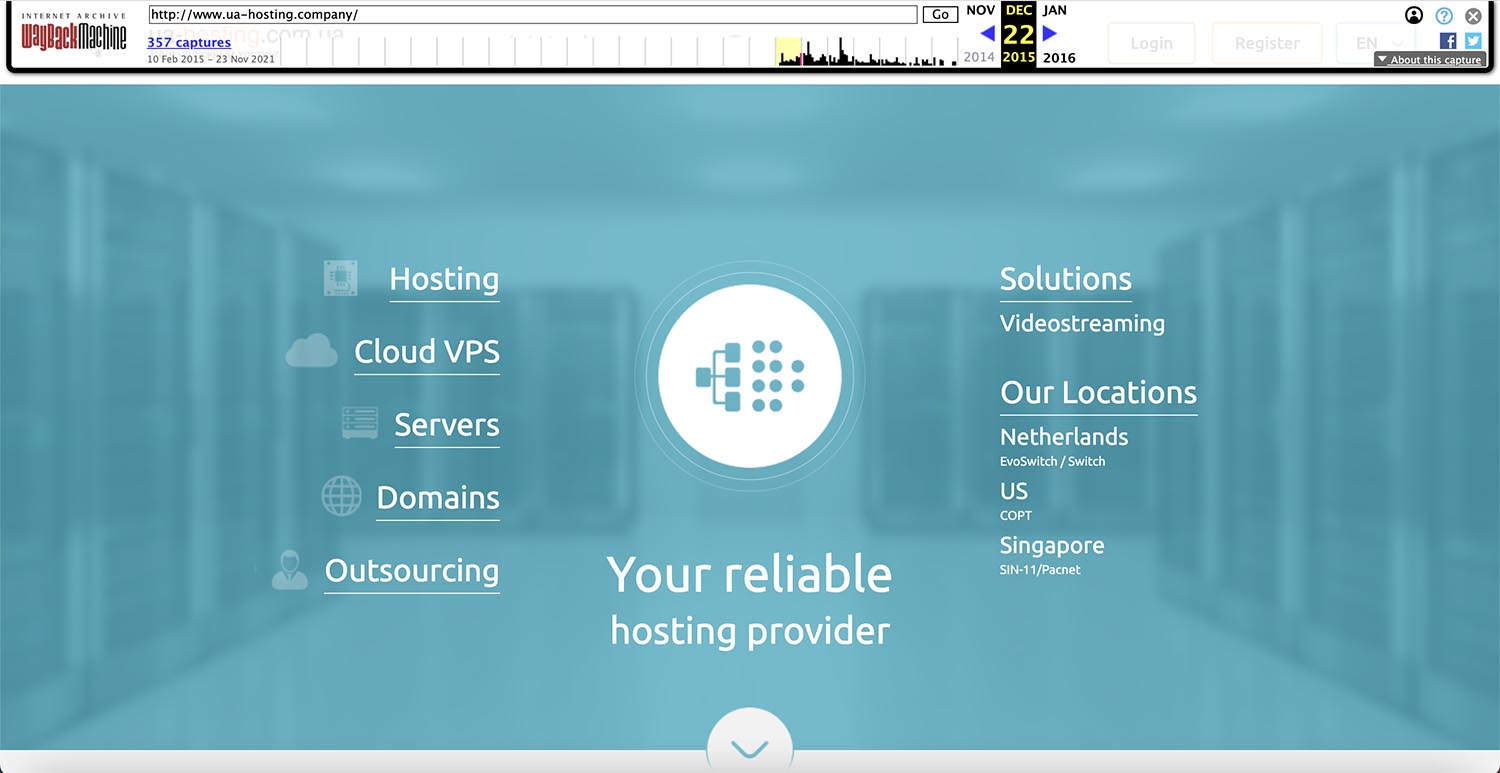The width and height of the screenshot is (1500, 773).
Task: Click the central network logo circle
Action: tap(750, 376)
